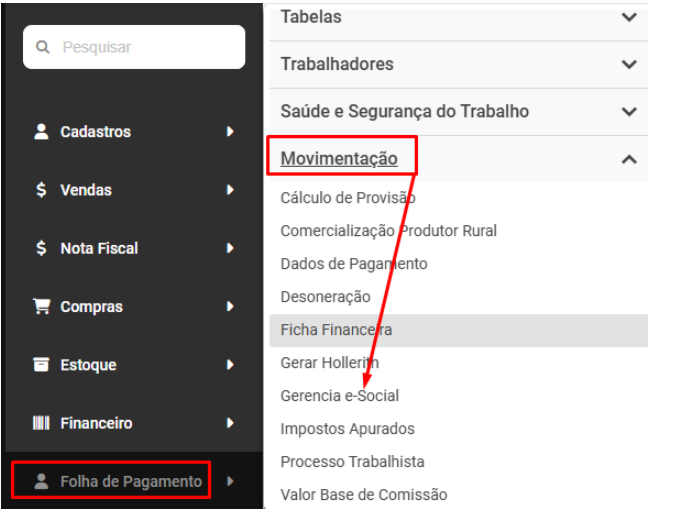
Task: Click the Compras shopping cart icon
Action: (42, 307)
